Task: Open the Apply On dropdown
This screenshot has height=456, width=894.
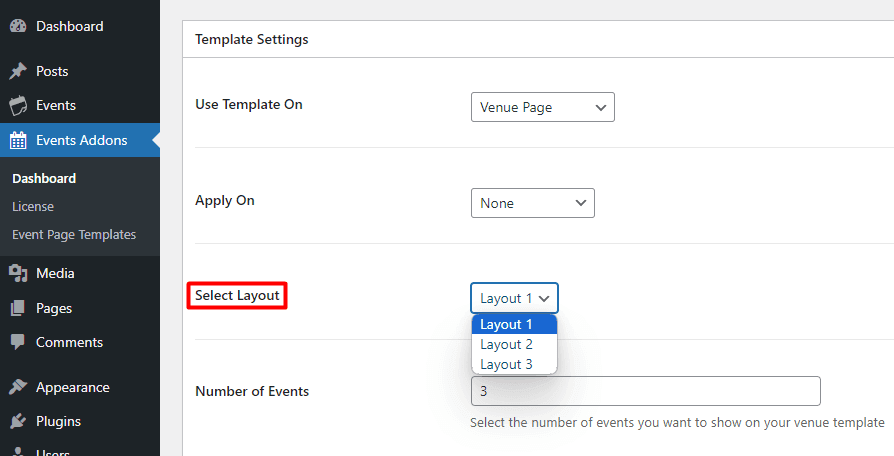Action: click(532, 203)
